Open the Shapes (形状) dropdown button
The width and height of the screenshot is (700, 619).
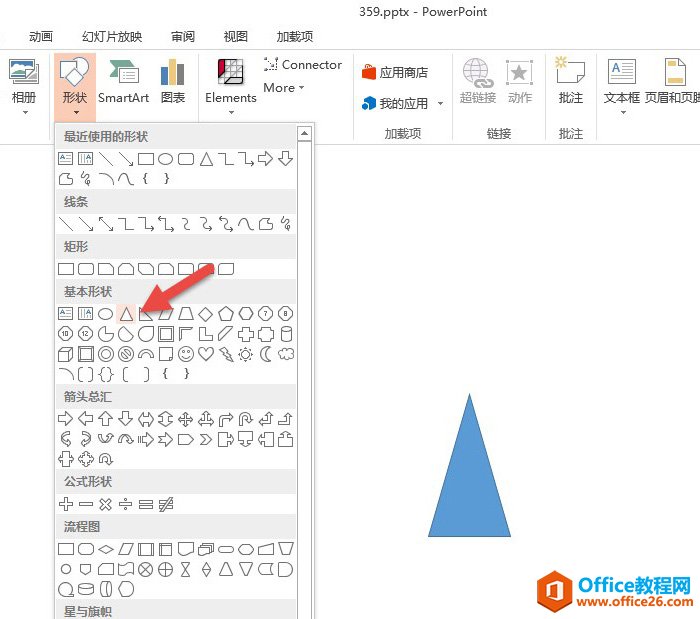coord(75,87)
